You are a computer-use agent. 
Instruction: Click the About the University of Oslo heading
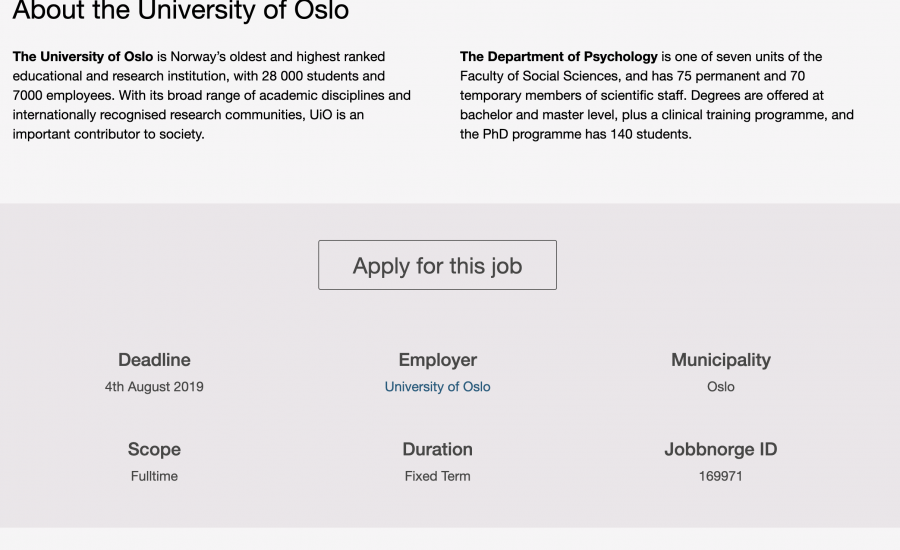(x=181, y=12)
